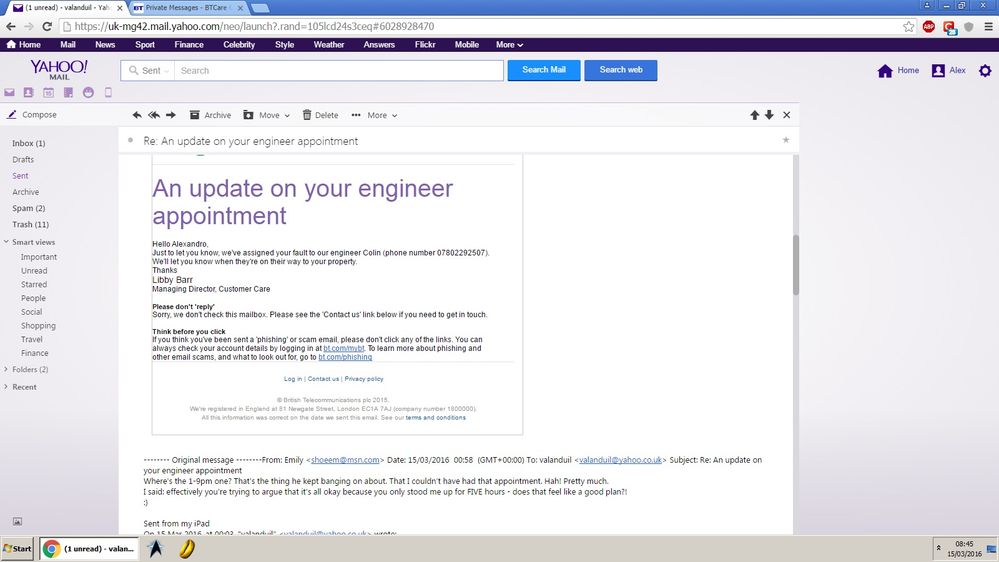Click the mail search input field
This screenshot has height=562, width=999.
click(x=339, y=71)
